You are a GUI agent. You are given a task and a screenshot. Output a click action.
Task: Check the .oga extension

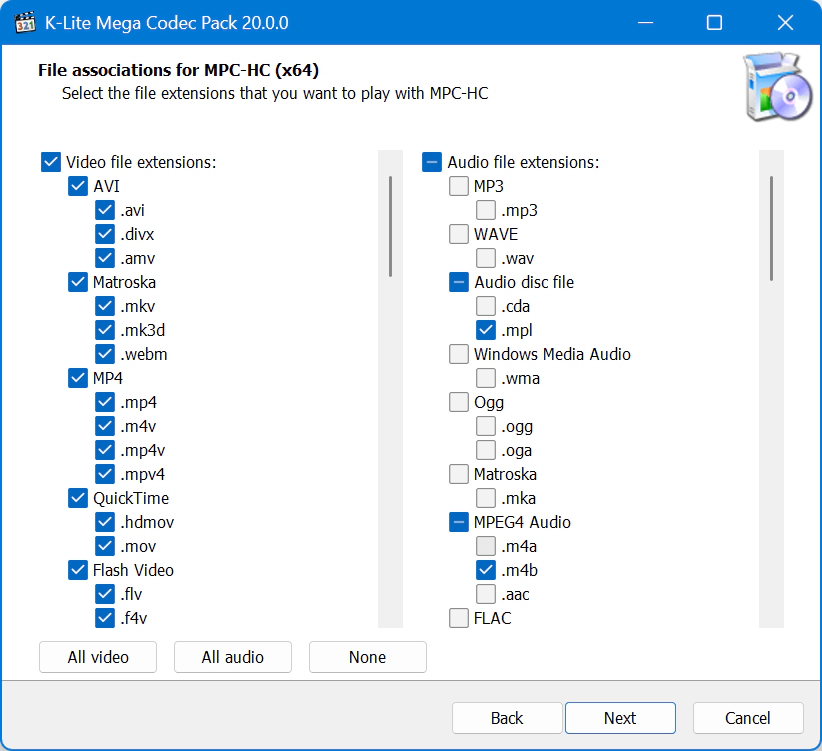(486, 450)
